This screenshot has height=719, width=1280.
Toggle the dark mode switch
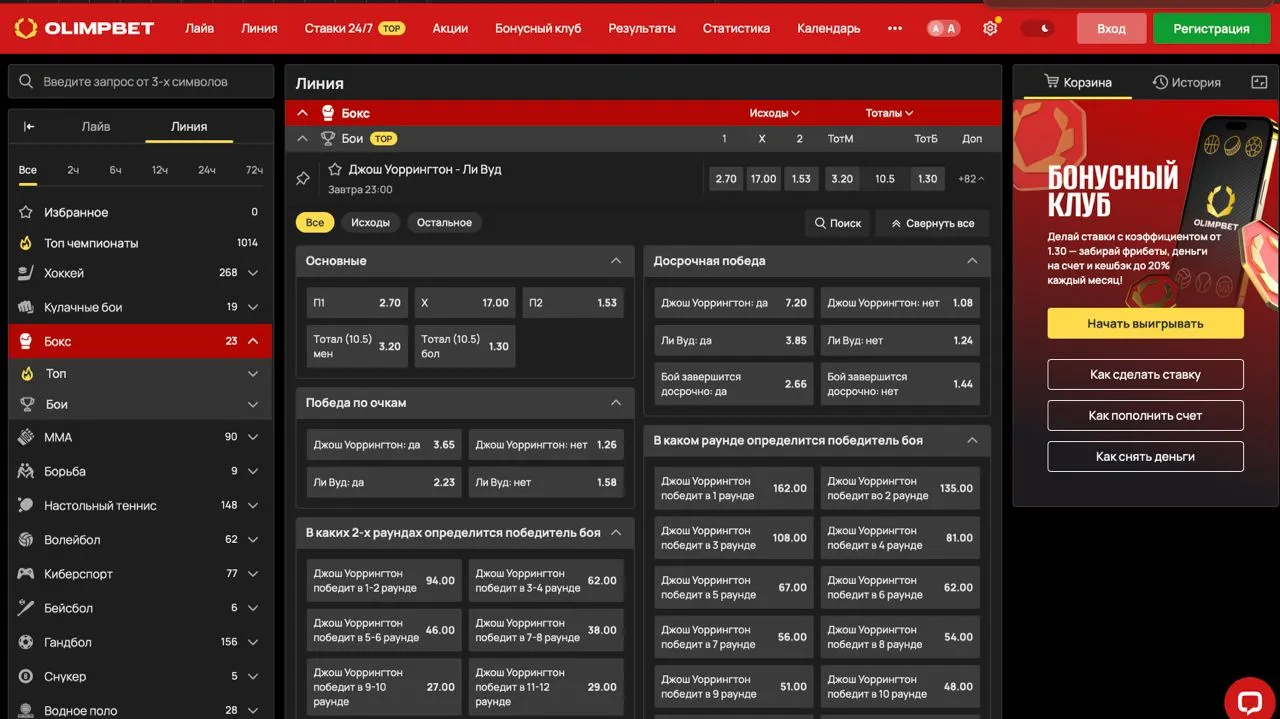(x=1037, y=28)
